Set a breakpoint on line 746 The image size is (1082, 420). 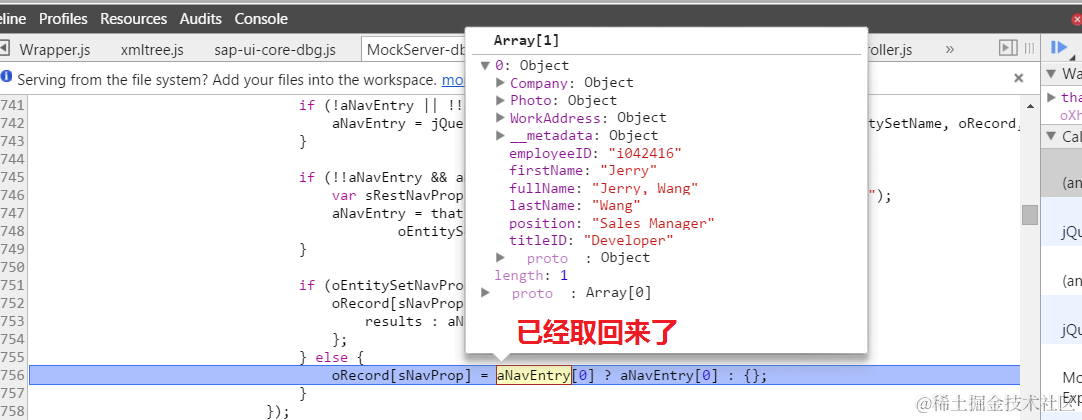pos(12,195)
